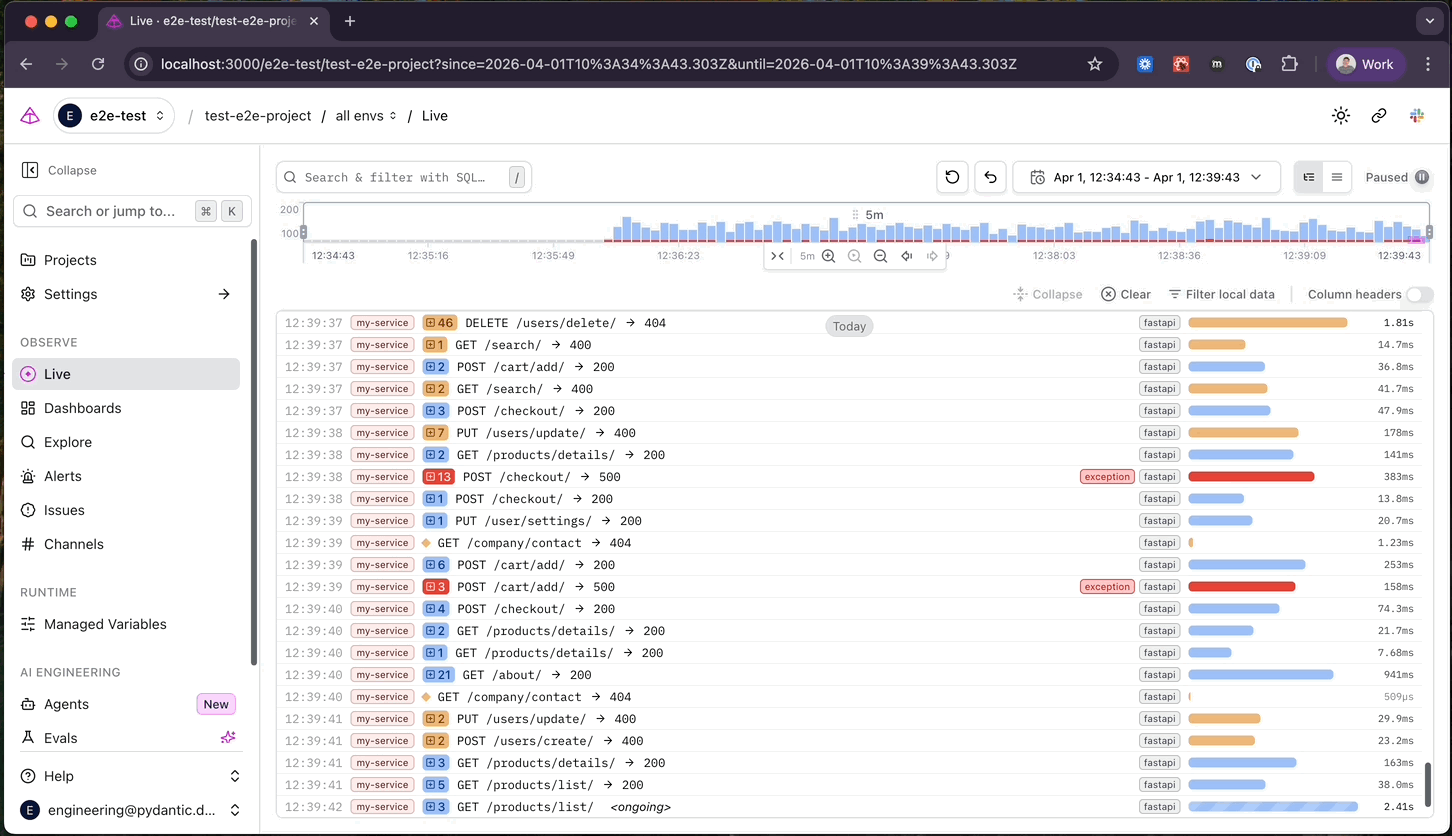Click the Clear button above the trace list
Viewport: 1452px width, 836px height.
(1125, 294)
